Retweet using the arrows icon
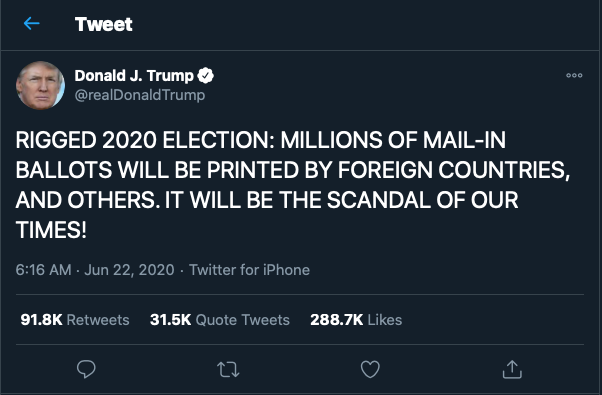This screenshot has width=602, height=395. [228, 370]
